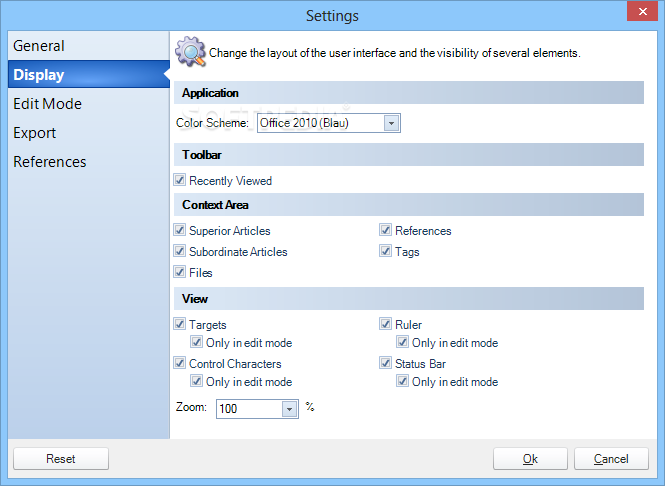Click the Toolbar section header
665x486 pixels.
pos(409,155)
